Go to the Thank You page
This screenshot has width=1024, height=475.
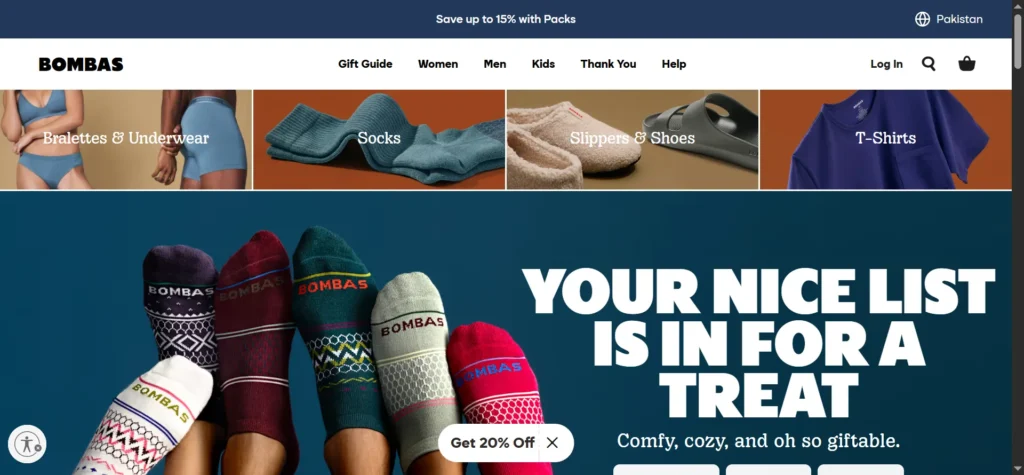click(608, 64)
